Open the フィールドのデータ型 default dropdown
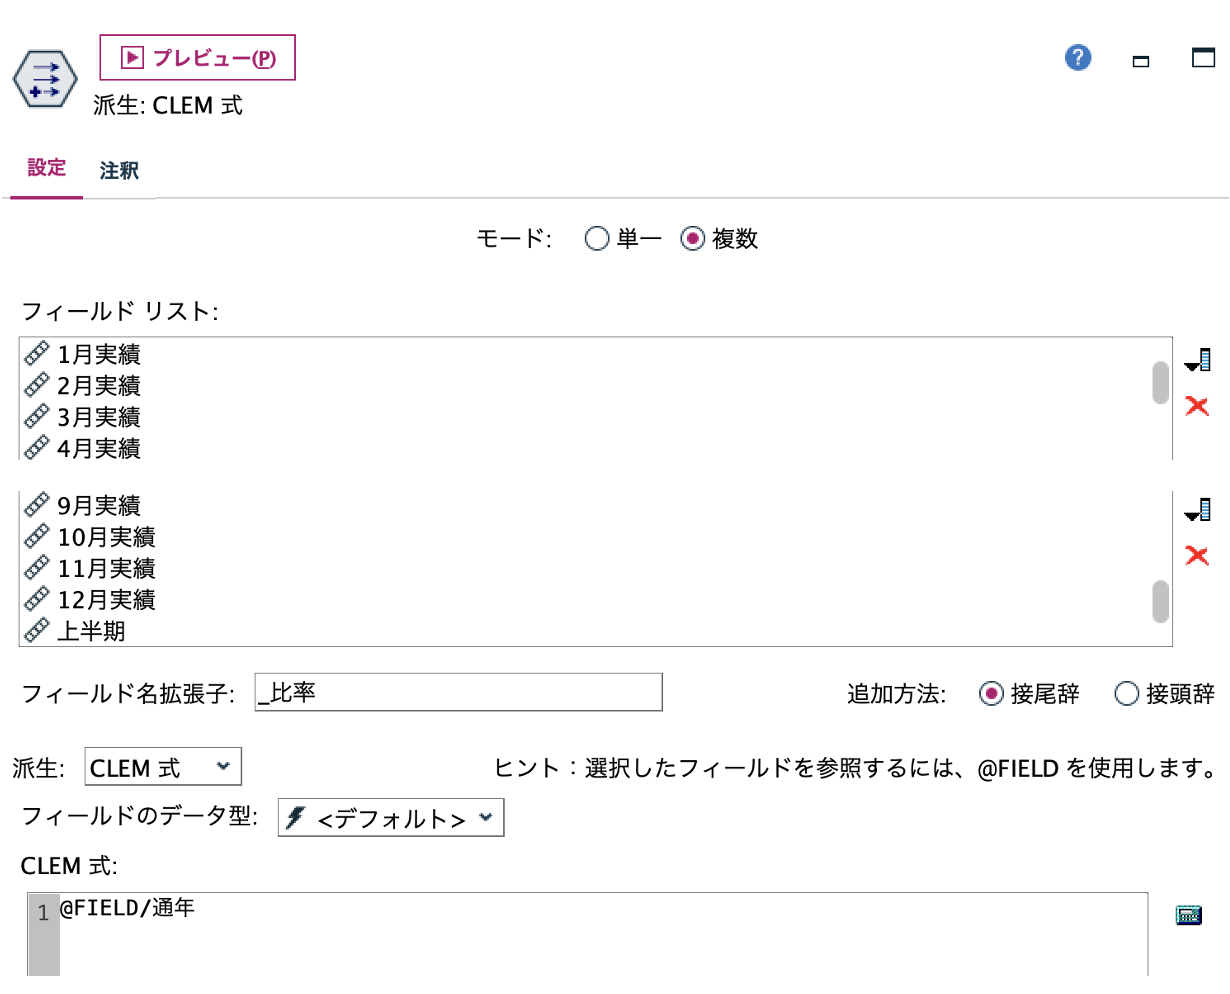The image size is (1230, 994). tap(390, 817)
